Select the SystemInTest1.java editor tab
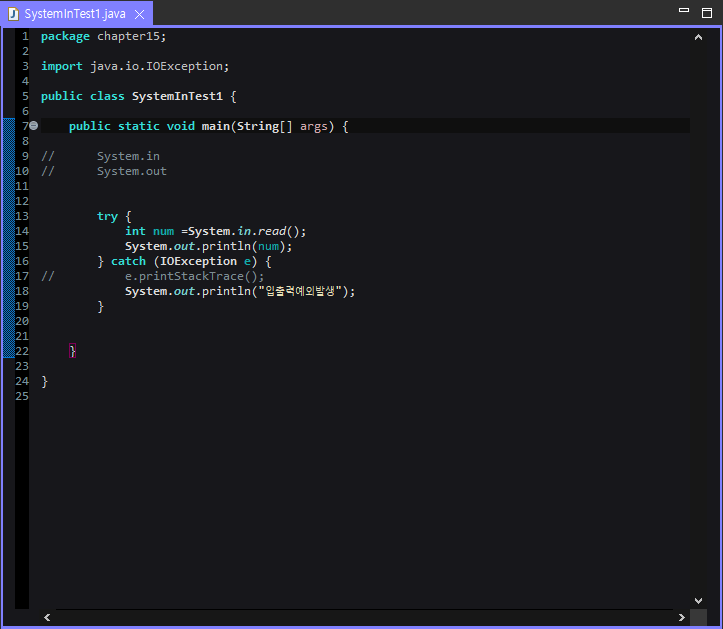Viewport: 723px width, 629px height. pyautogui.click(x=76, y=14)
